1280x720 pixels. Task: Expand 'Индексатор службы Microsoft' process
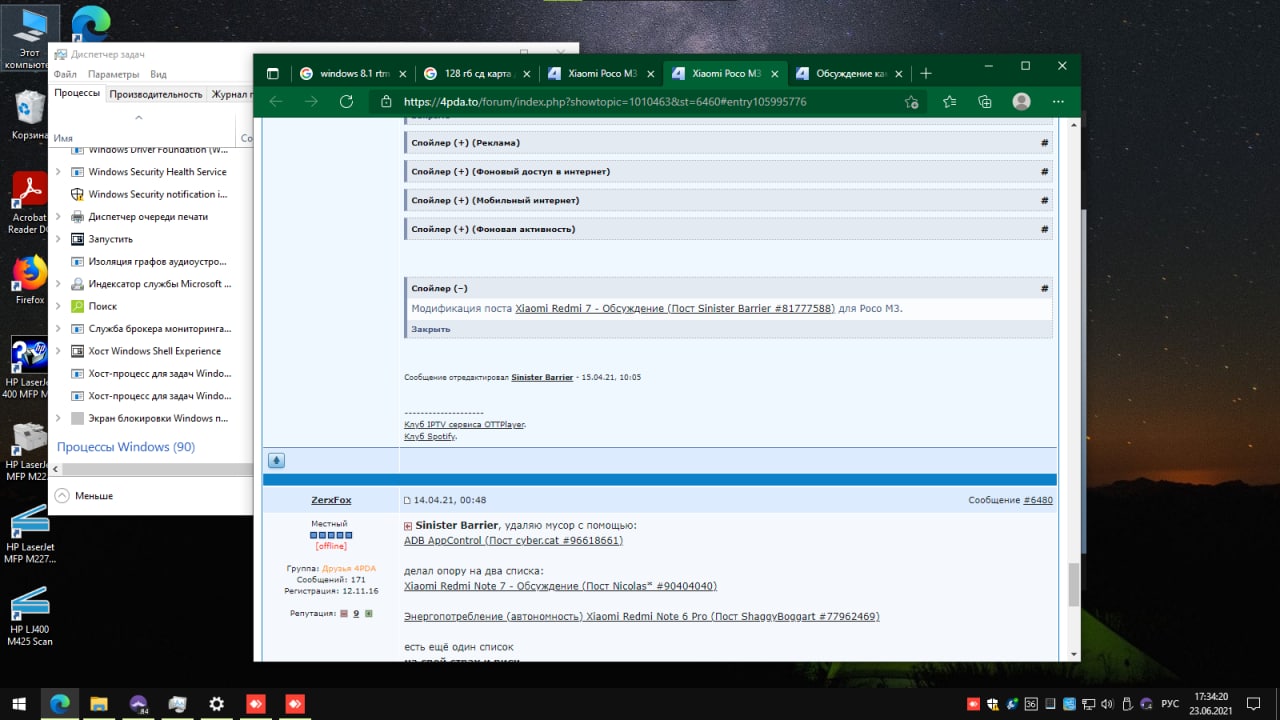click(58, 284)
